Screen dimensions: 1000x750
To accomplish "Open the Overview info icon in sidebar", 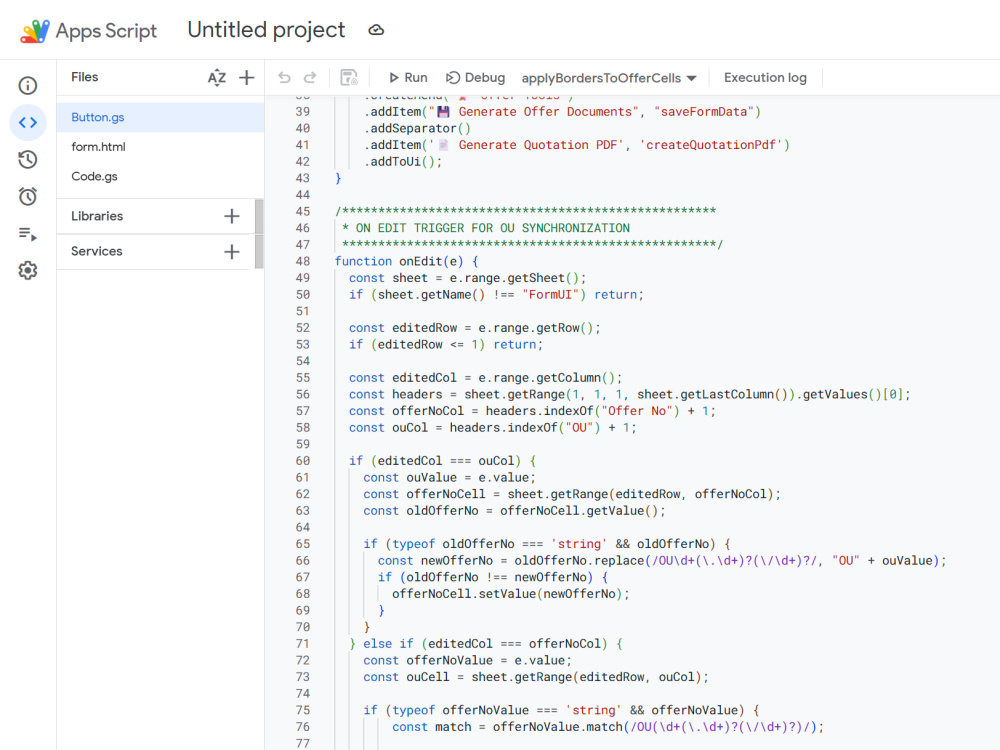I will click(27, 85).
